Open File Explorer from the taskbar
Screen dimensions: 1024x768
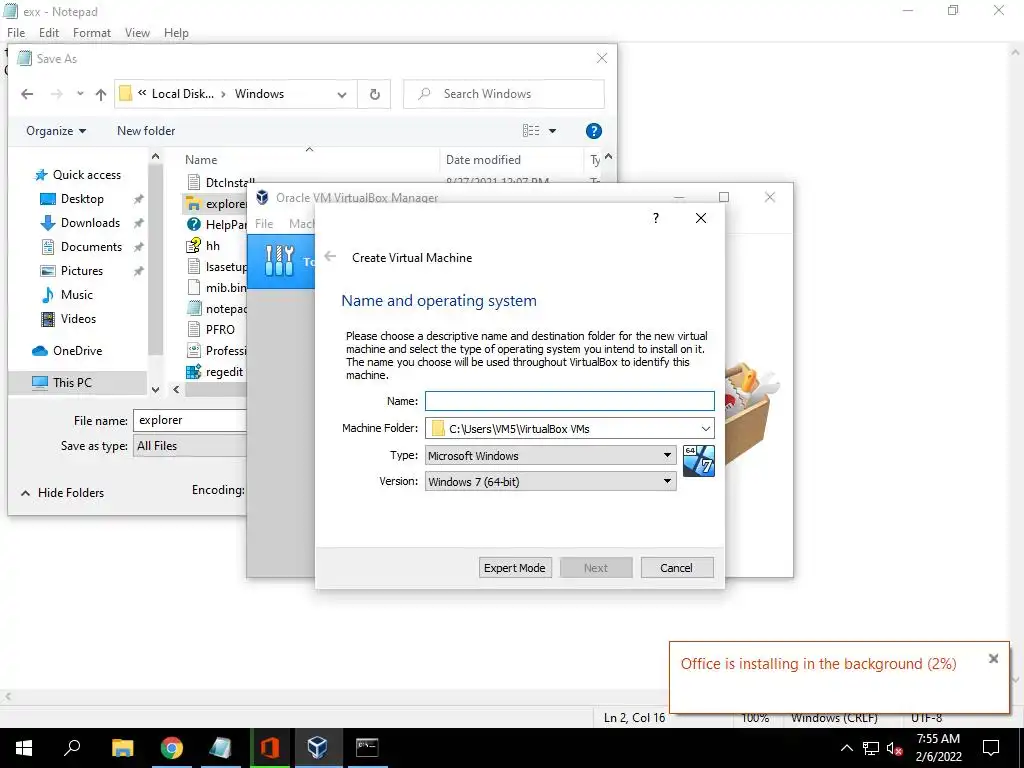pos(122,748)
